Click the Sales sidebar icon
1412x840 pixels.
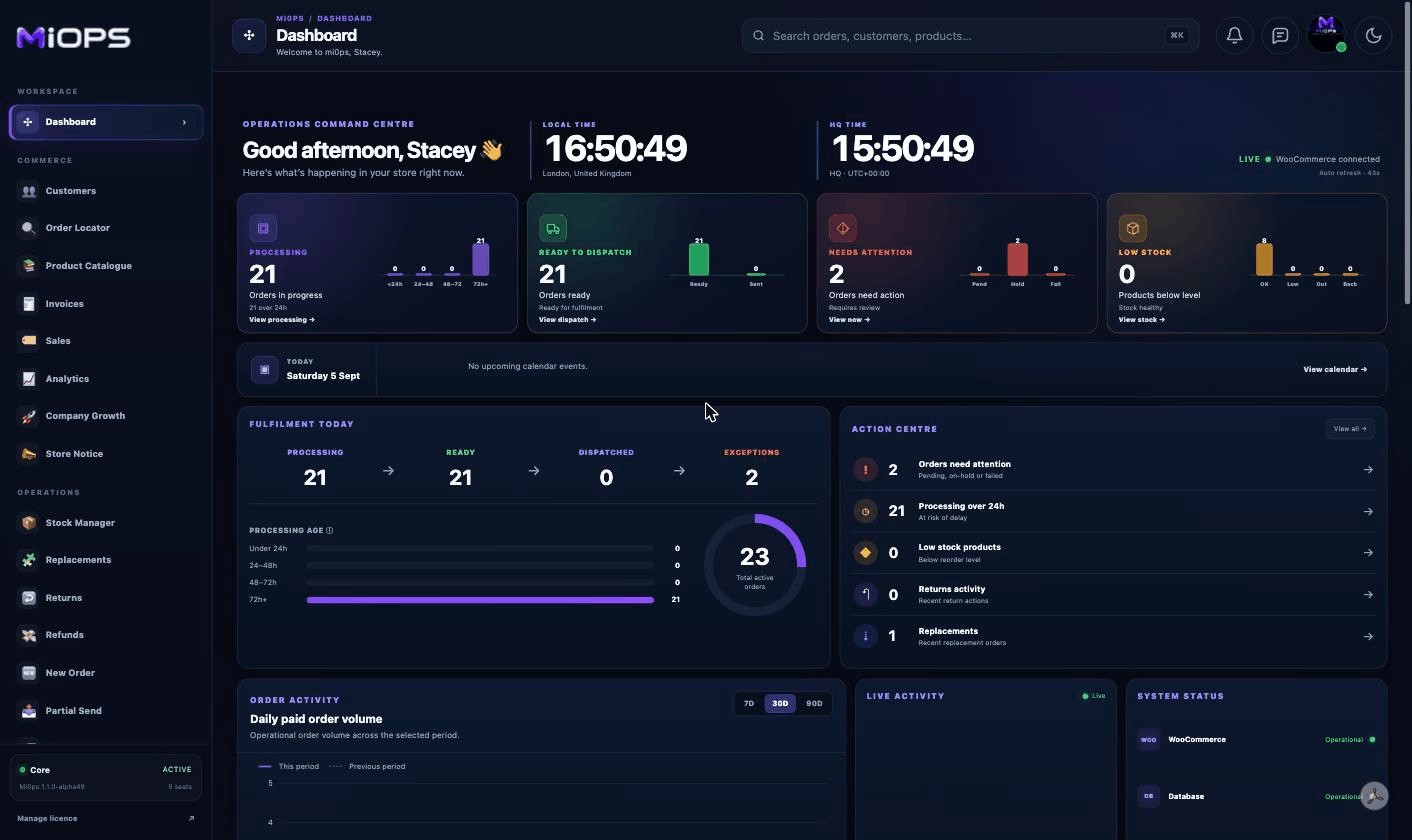(28, 341)
